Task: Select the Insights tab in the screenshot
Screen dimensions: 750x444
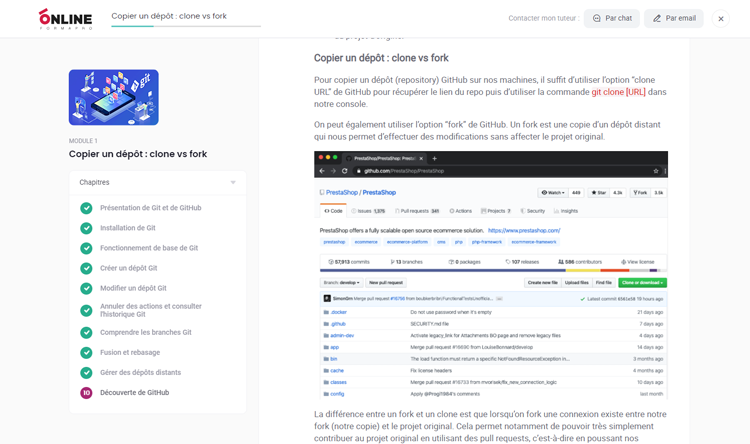Action: [x=566, y=211]
